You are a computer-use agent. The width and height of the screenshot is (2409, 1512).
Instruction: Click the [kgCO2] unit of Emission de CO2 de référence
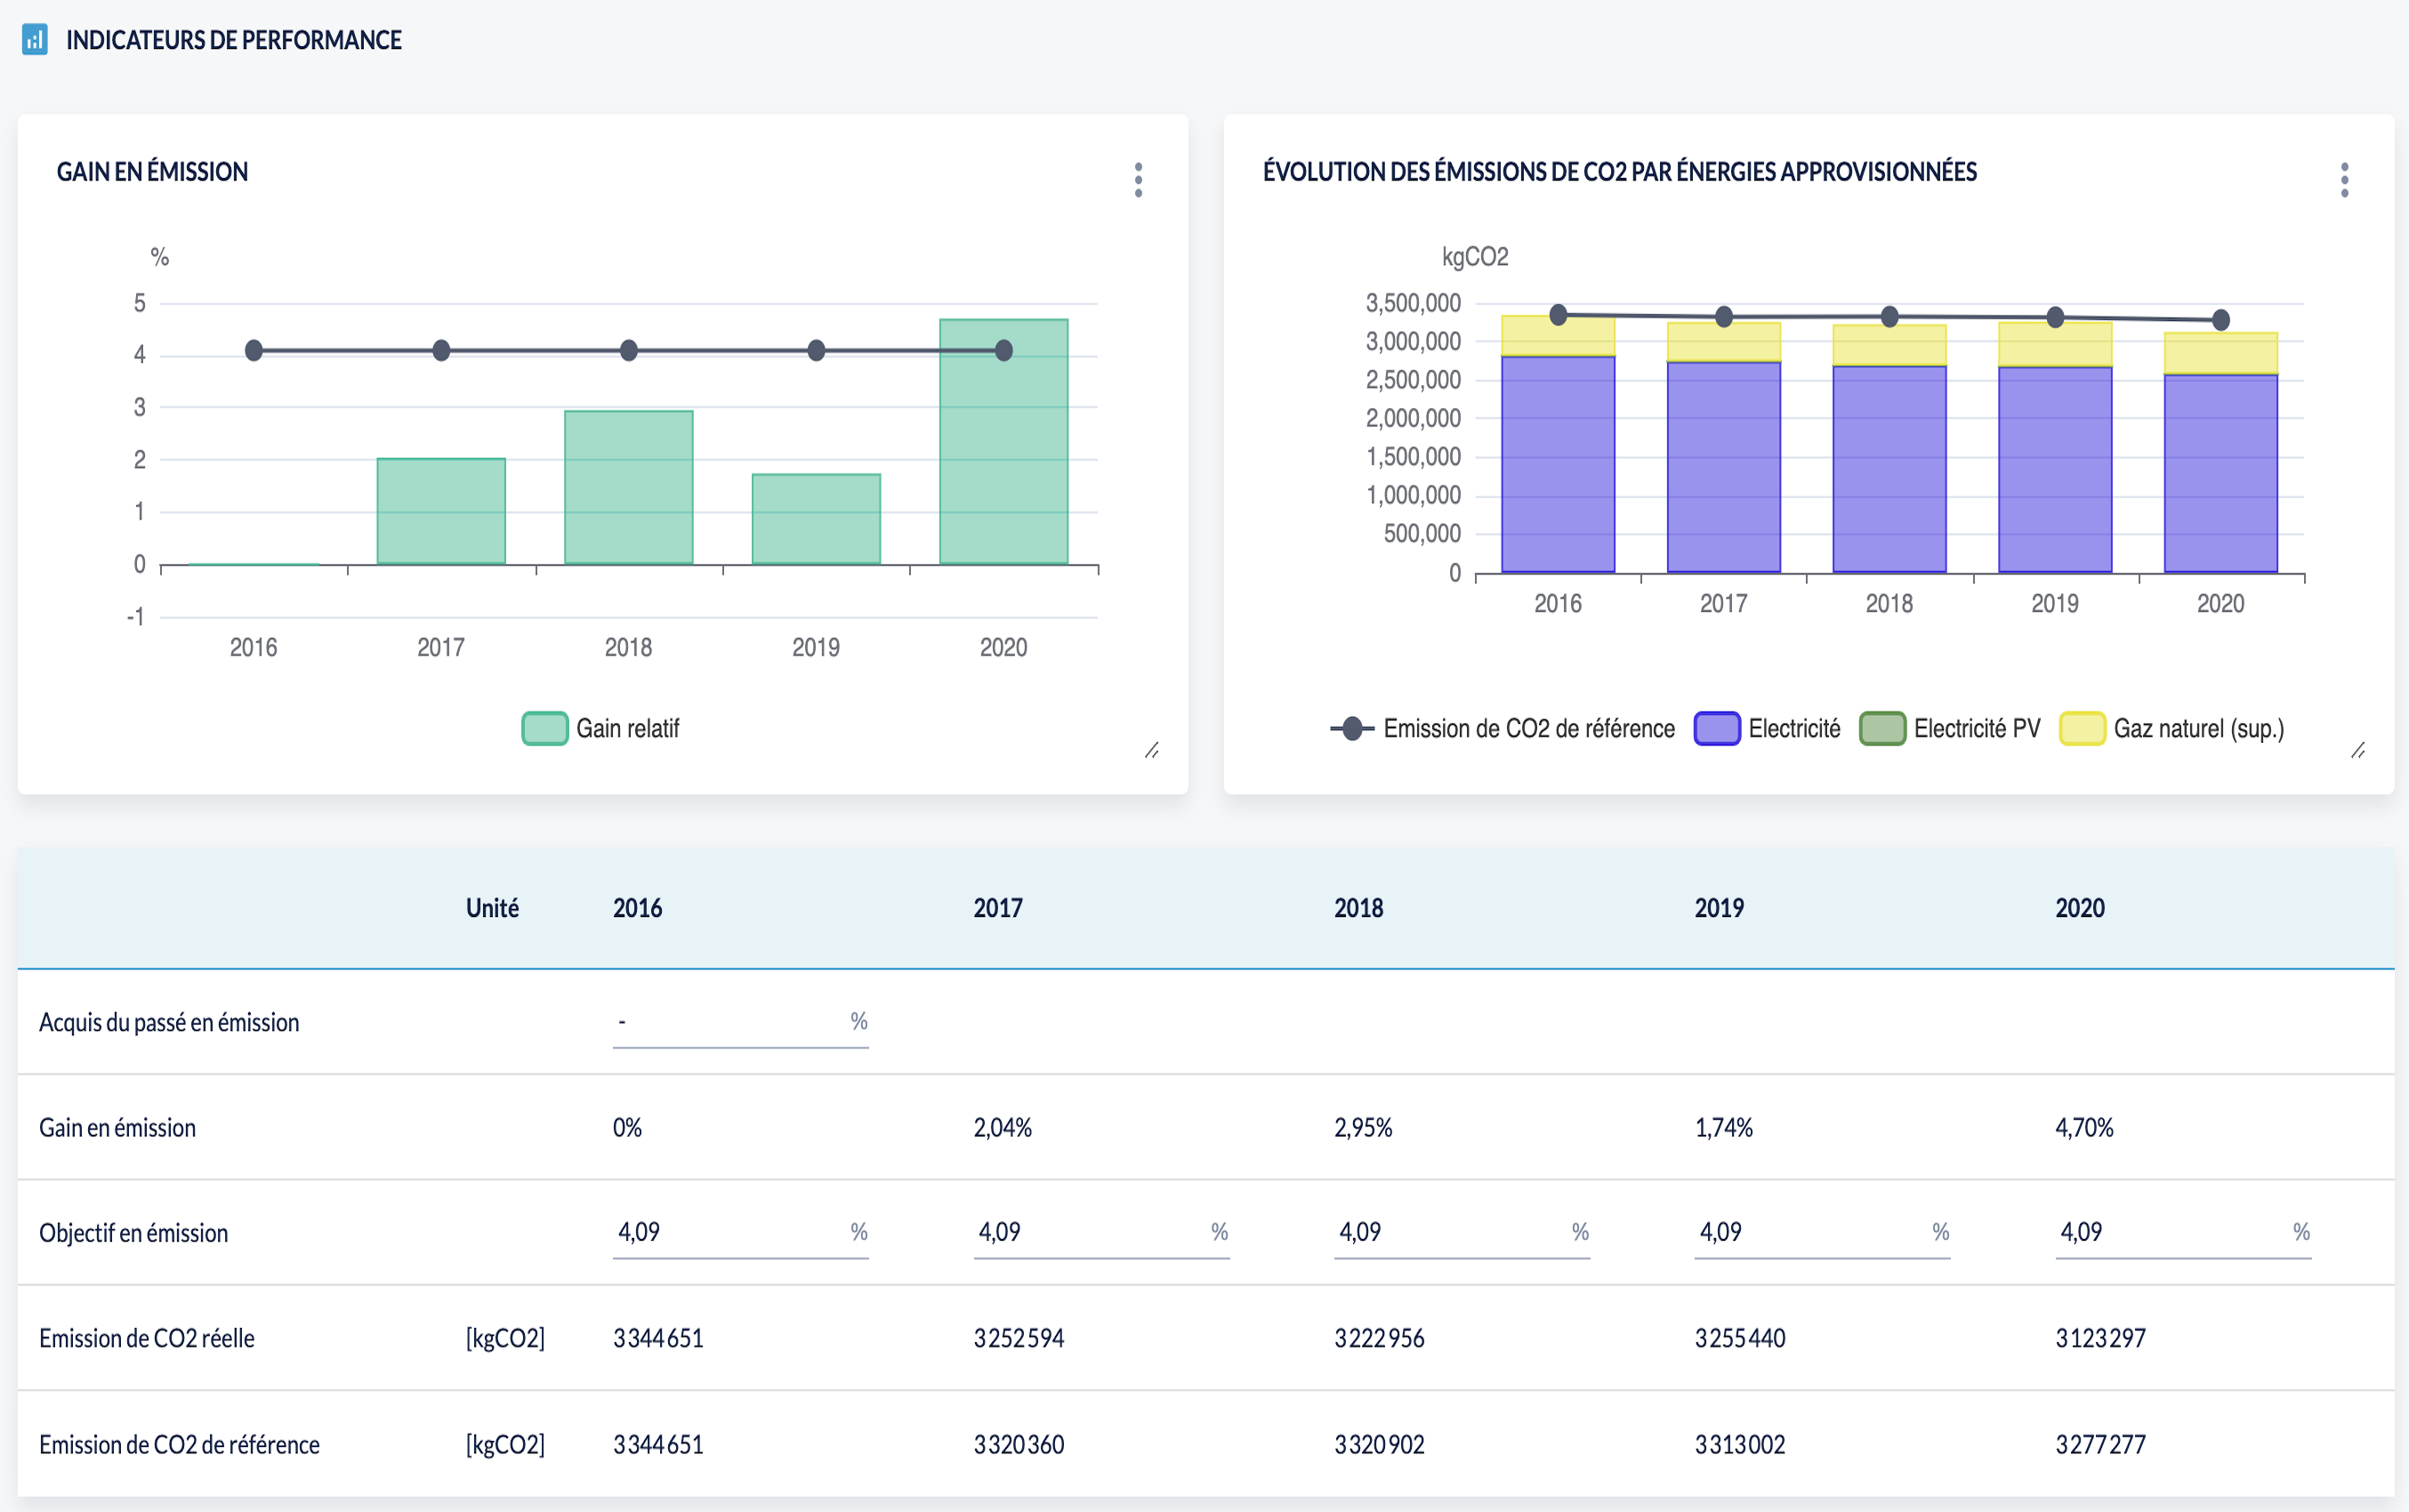pos(505,1445)
